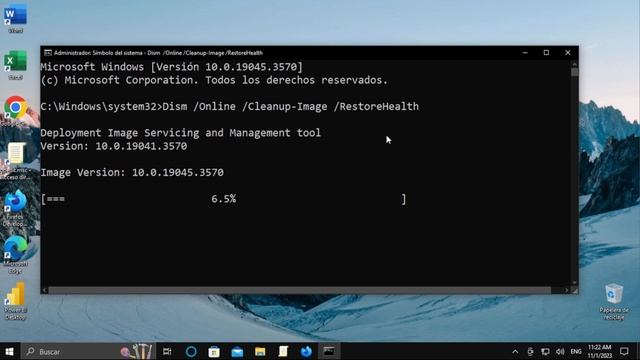Viewport: 640px width, 360px height.
Task: Launch Power BI Desktop shortcut
Action: coord(16,300)
